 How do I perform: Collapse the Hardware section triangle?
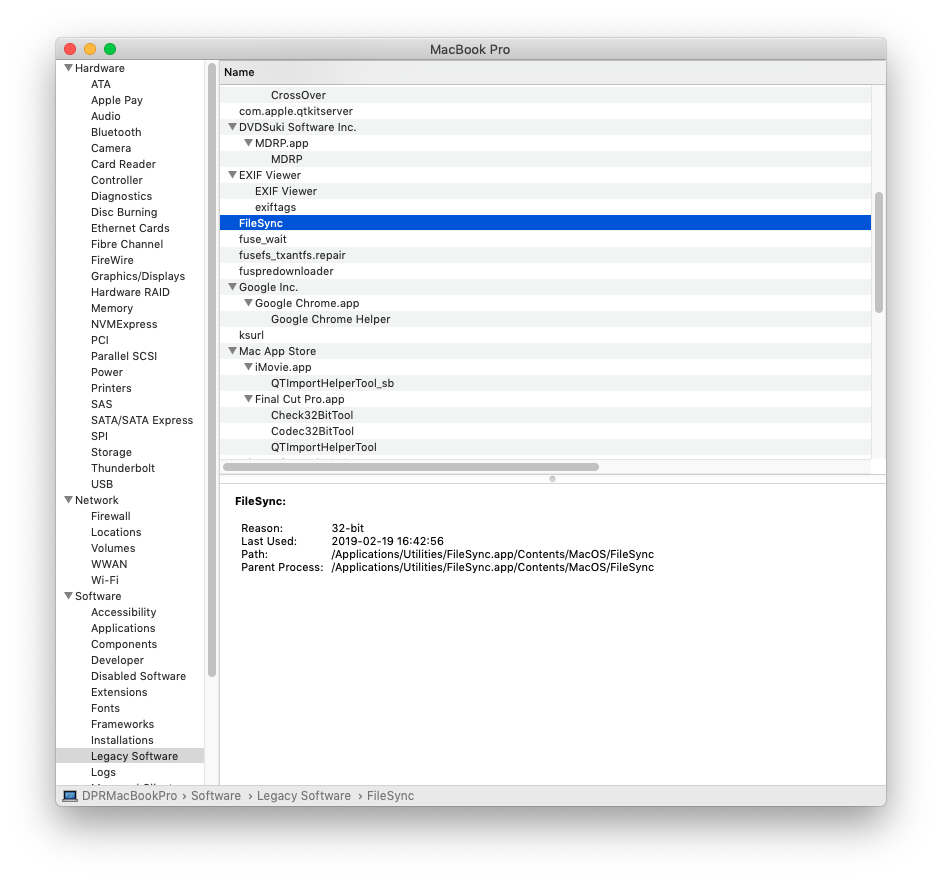(68, 68)
